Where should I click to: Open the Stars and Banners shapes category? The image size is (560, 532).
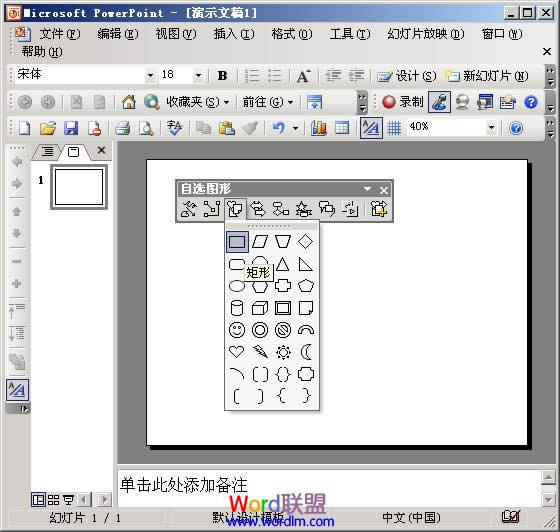304,209
